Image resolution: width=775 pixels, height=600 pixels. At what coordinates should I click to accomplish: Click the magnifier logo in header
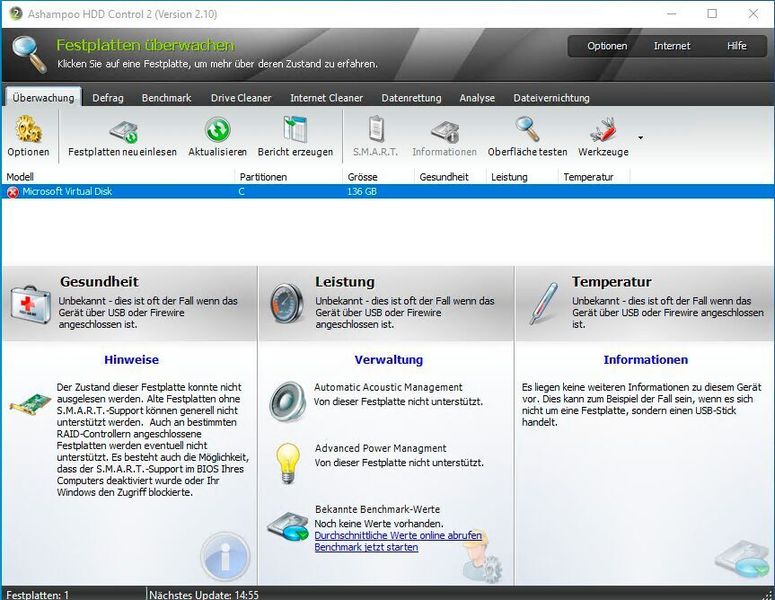click(29, 54)
